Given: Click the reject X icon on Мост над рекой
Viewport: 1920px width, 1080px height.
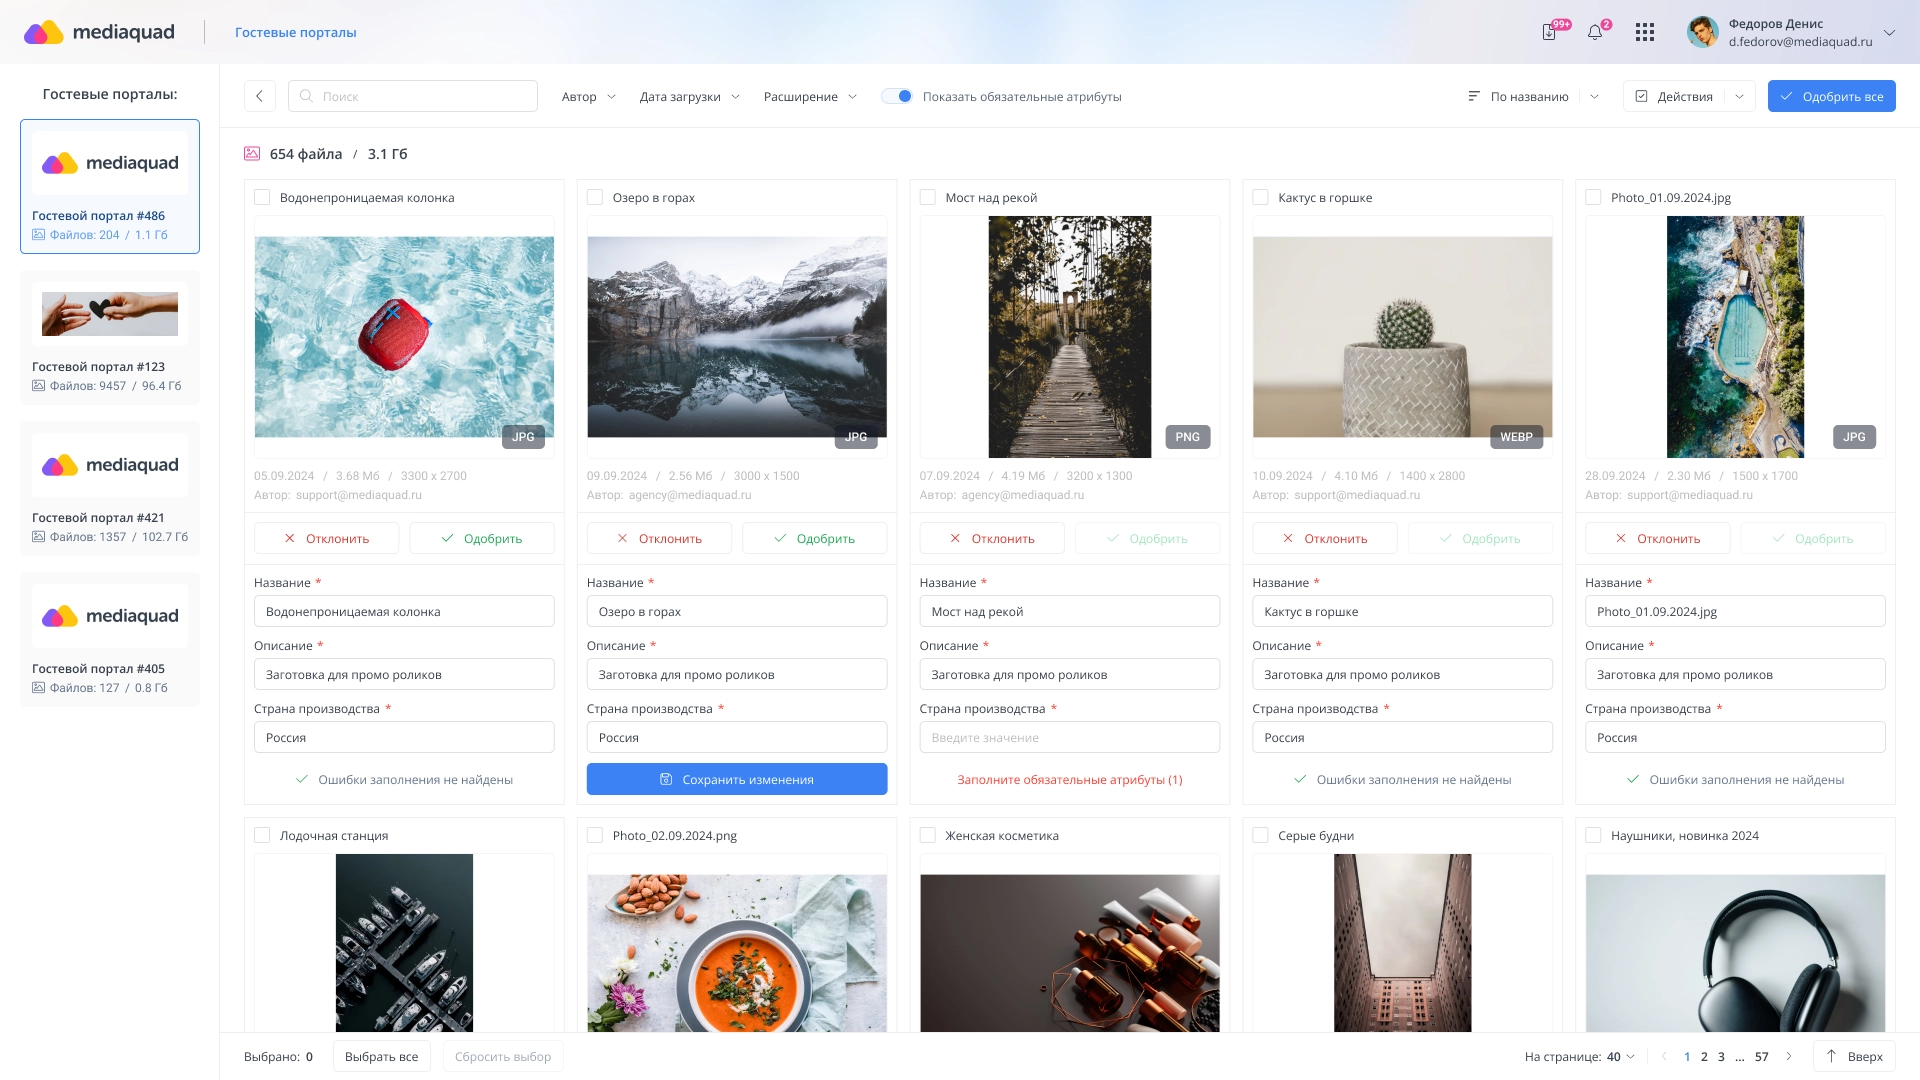Looking at the screenshot, I should [x=953, y=538].
